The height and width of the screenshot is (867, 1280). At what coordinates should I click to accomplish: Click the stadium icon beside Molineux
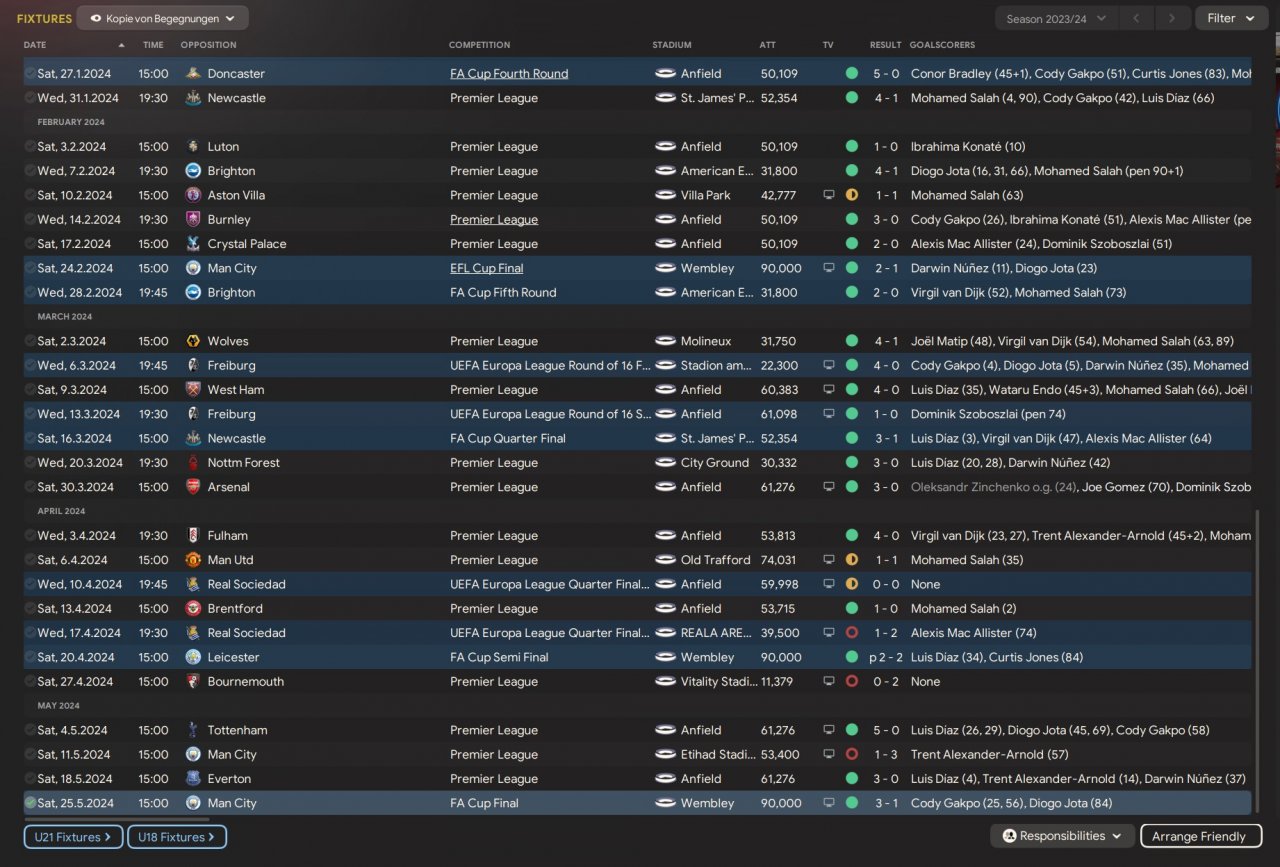[x=665, y=341]
